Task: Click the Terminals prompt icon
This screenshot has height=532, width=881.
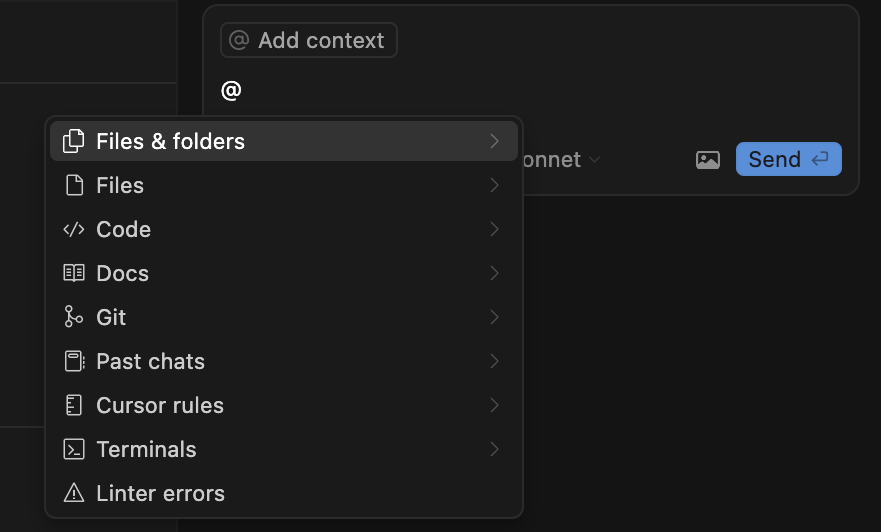Action: (x=73, y=449)
